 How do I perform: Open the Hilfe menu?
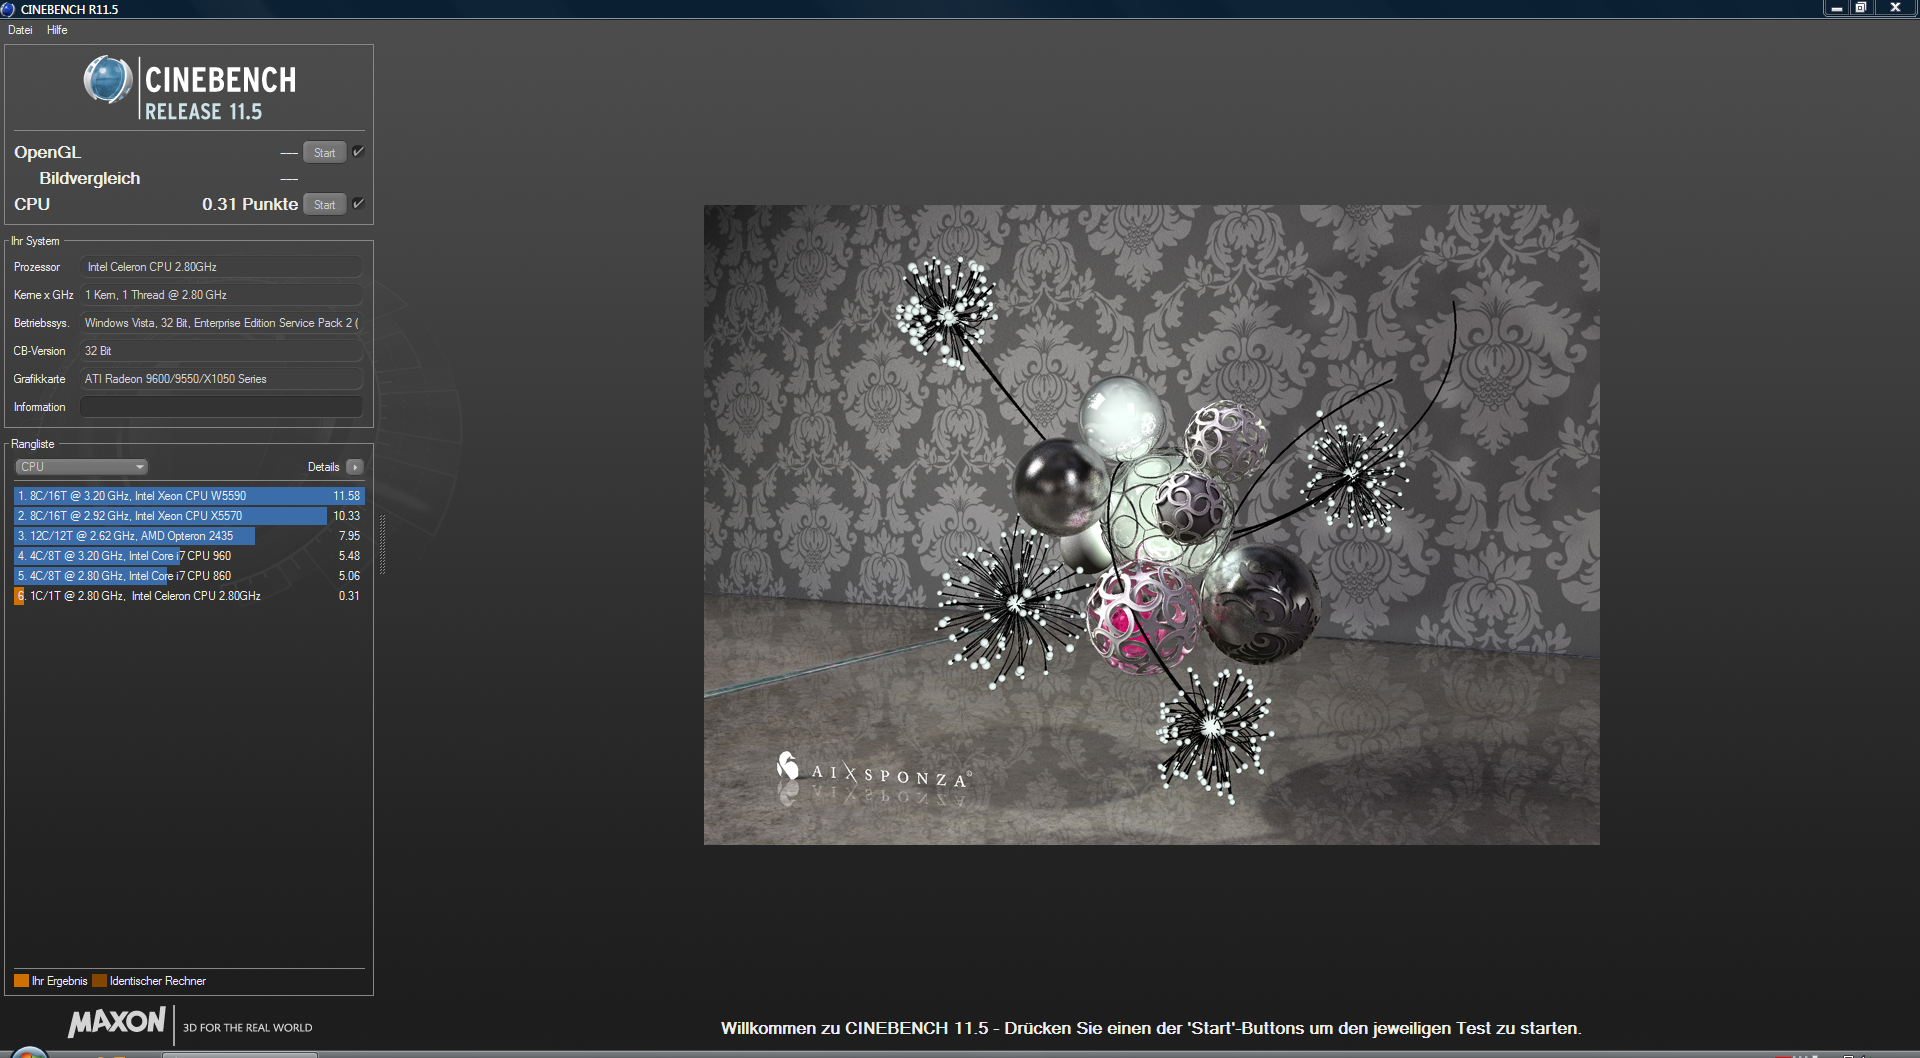pyautogui.click(x=57, y=30)
